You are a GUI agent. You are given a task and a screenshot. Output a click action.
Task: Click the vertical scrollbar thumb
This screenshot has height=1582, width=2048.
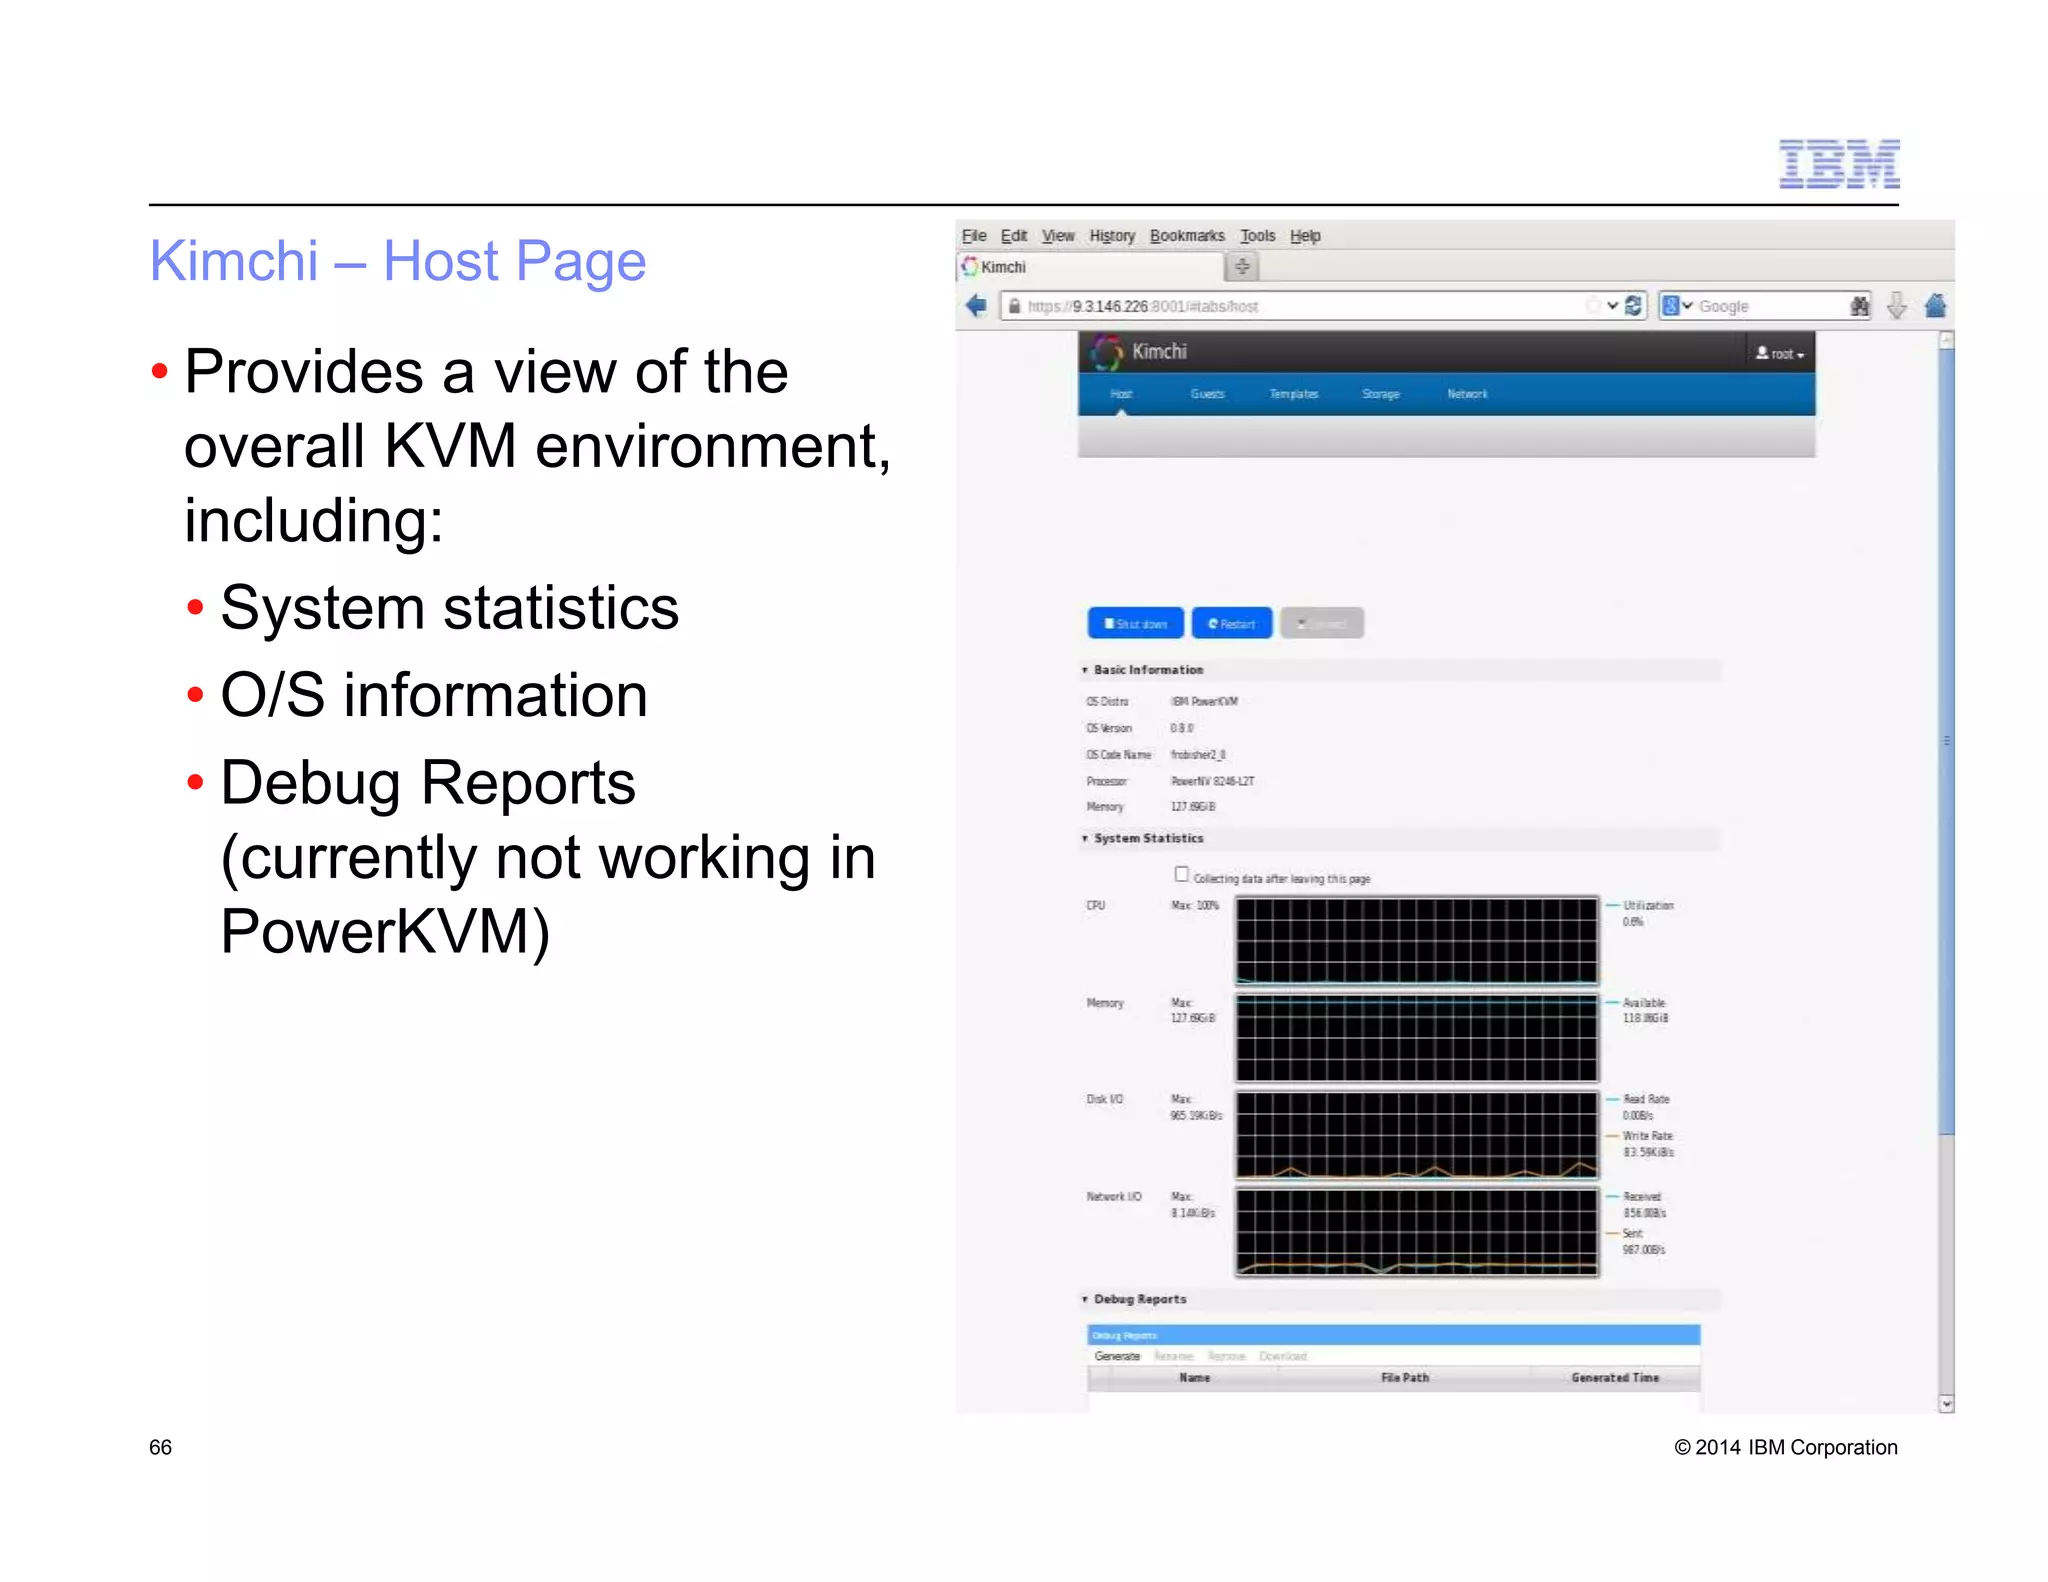click(1946, 740)
